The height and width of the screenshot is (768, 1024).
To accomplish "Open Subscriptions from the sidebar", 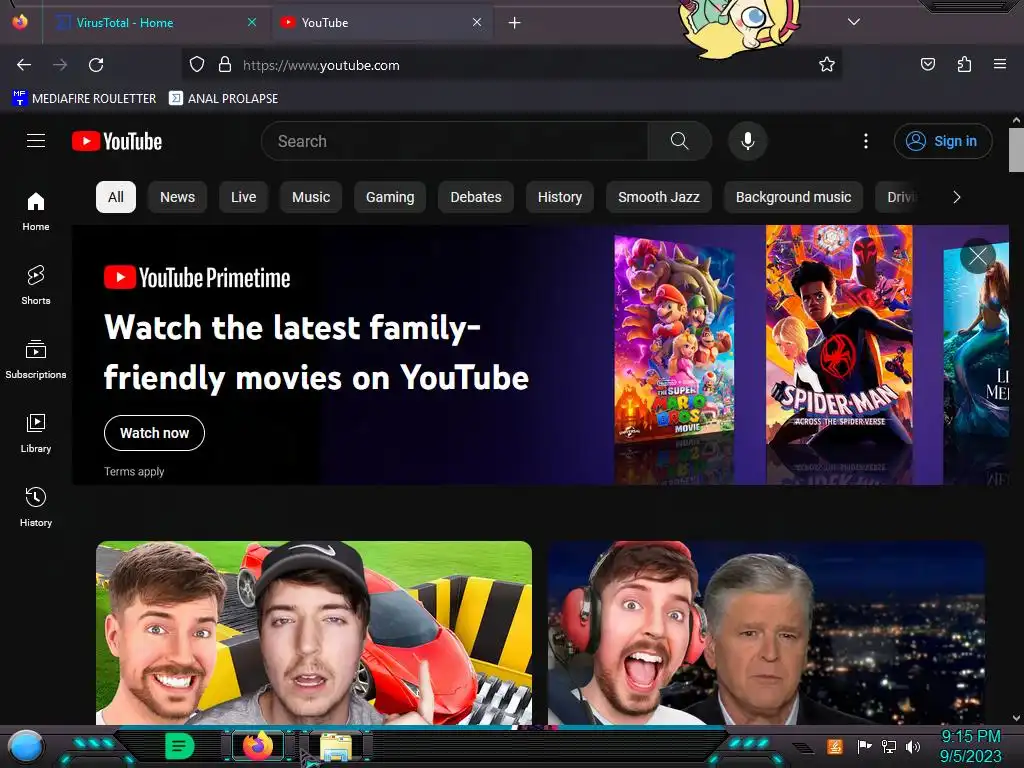I will 36,359.
